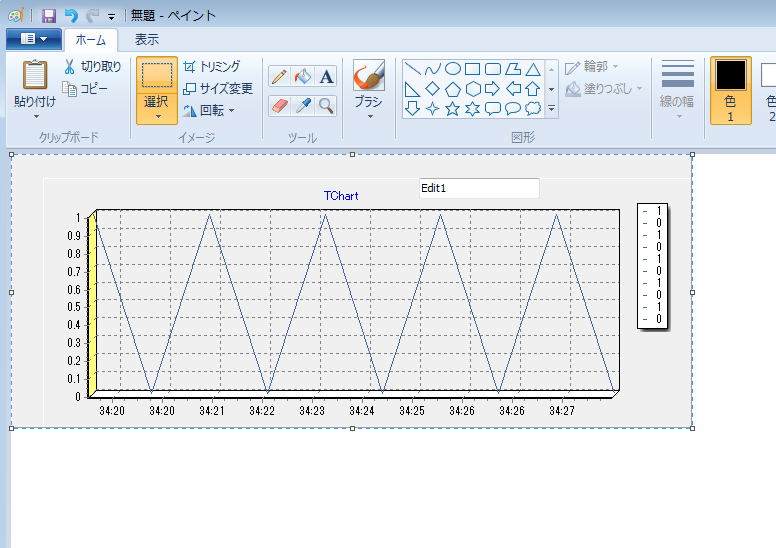776x548 pixels.
Task: Select the Magnifier tool
Action: [x=326, y=106]
